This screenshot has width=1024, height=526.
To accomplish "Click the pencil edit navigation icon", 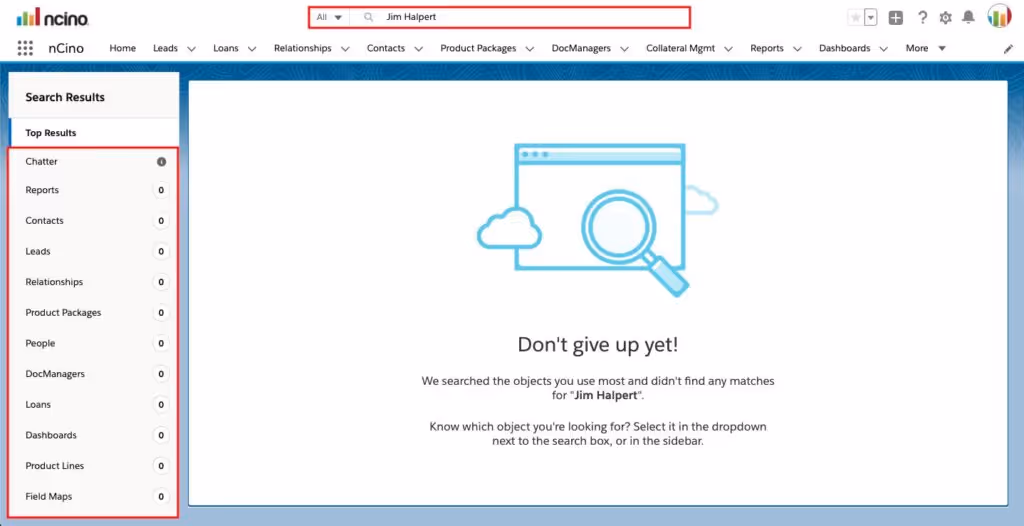I will tap(1008, 48).
